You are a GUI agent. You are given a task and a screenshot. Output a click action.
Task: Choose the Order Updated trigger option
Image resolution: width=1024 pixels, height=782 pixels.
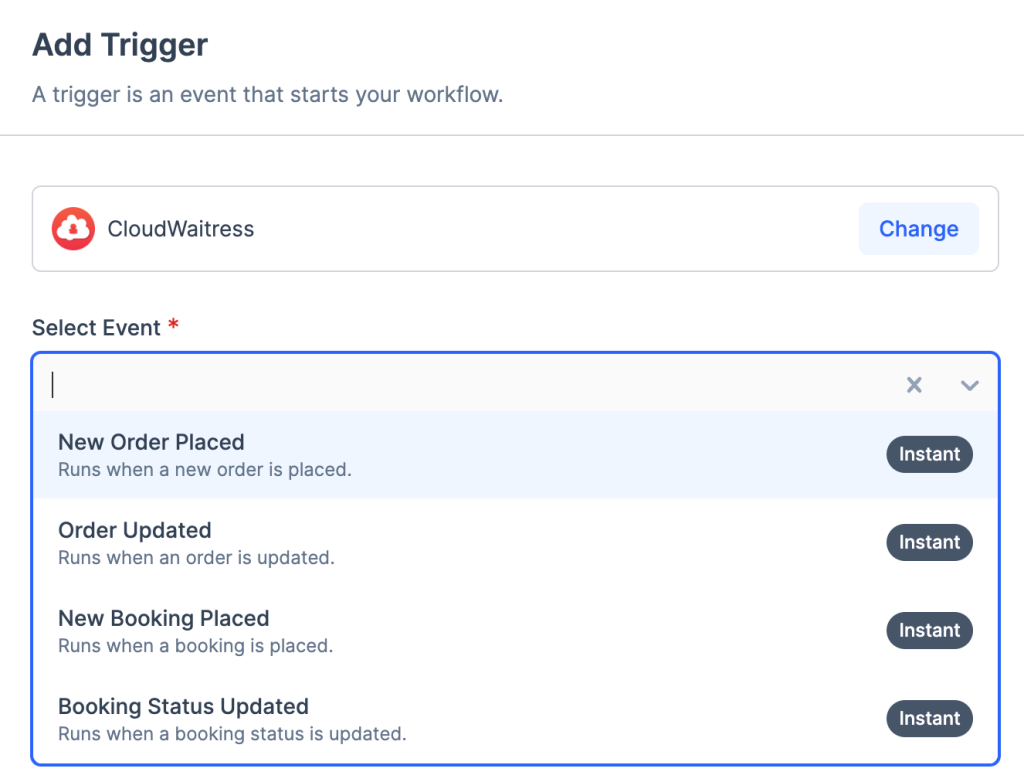pyautogui.click(x=135, y=530)
